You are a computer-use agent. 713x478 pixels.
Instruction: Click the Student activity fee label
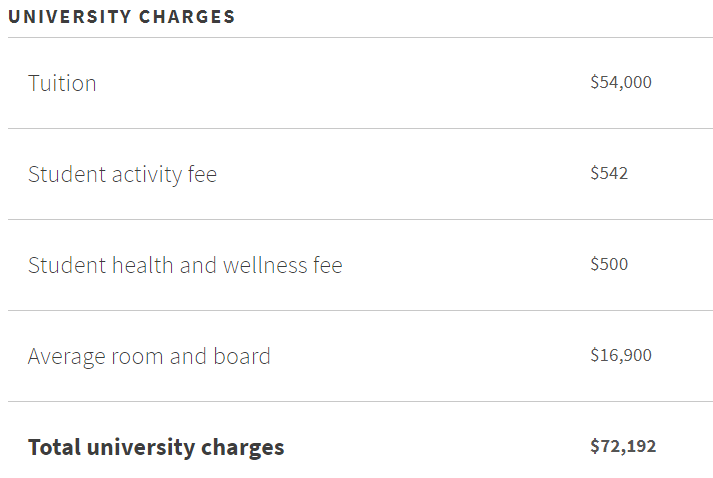122,174
